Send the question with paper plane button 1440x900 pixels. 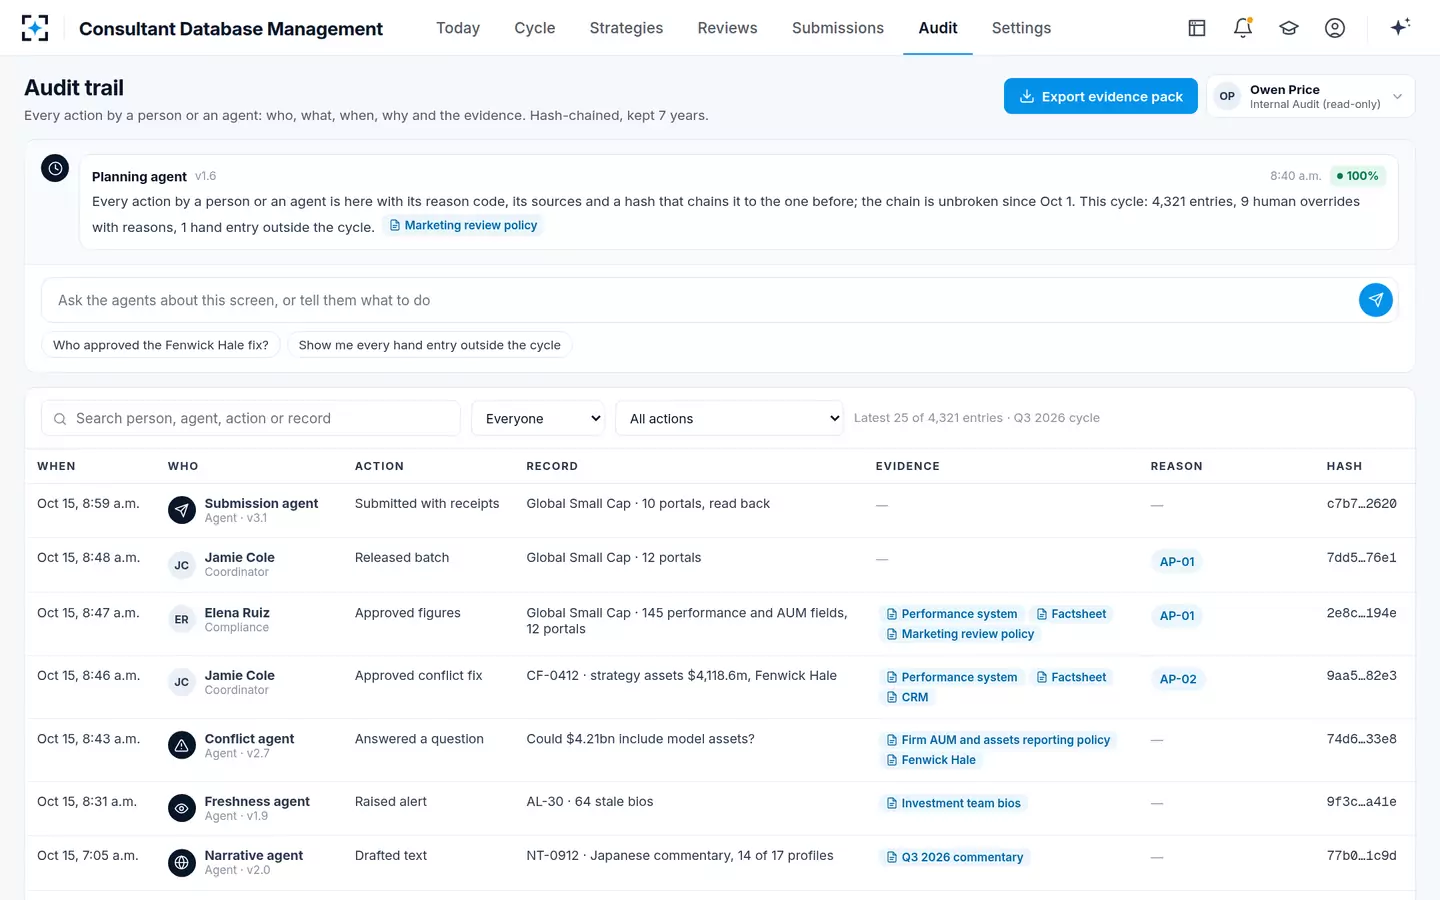pyautogui.click(x=1376, y=299)
